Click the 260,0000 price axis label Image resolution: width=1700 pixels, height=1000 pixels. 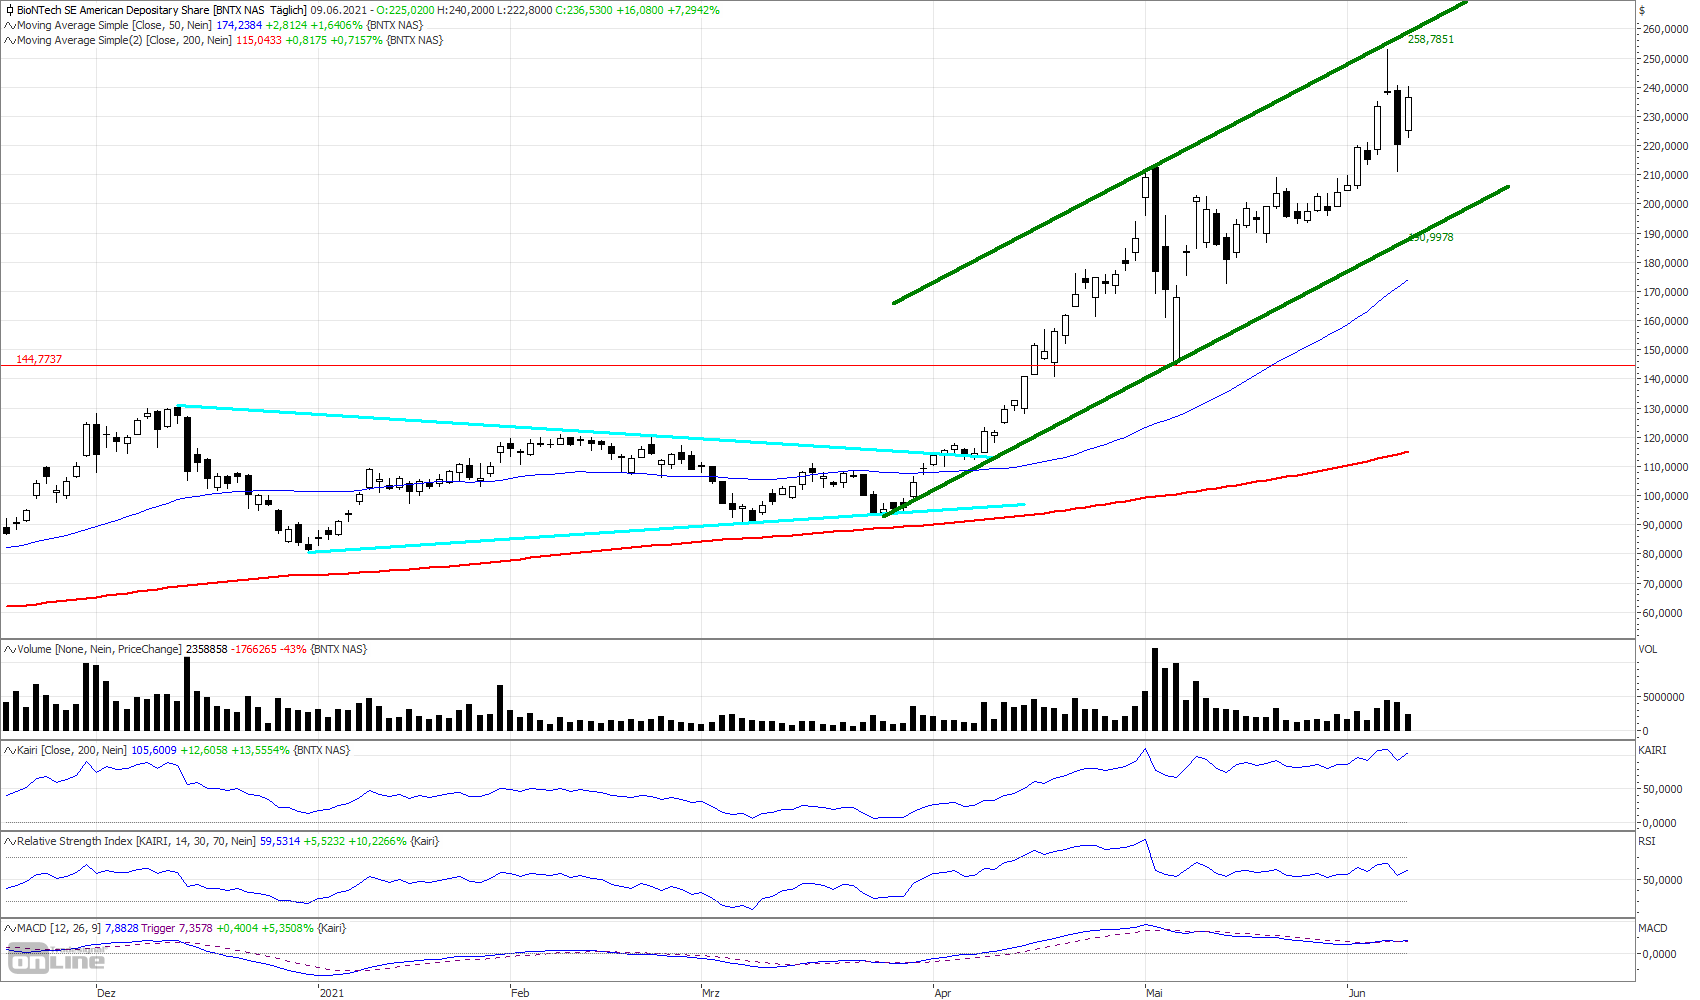click(x=1666, y=29)
